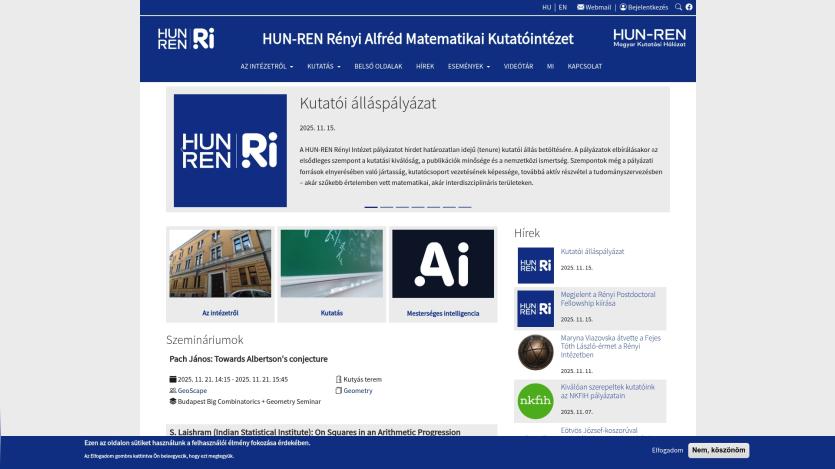Open Maryna Viazovska Fejes Tóth László-érmet news
Viewport: 835px width, 469px height.
(x=610, y=346)
